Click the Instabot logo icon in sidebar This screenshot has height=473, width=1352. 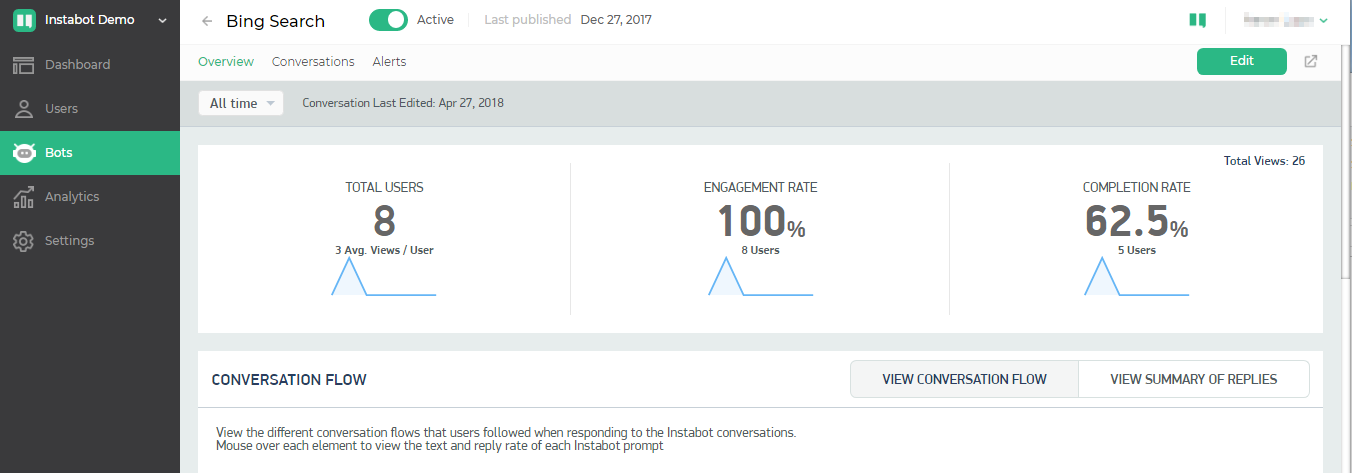coord(24,20)
